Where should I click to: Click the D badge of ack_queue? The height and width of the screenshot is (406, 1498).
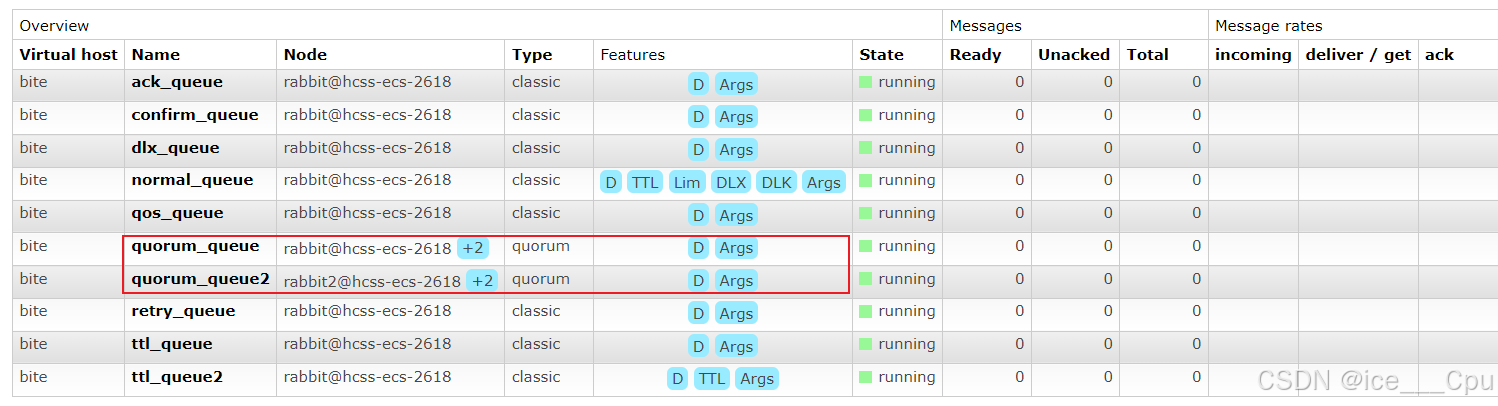pos(698,84)
